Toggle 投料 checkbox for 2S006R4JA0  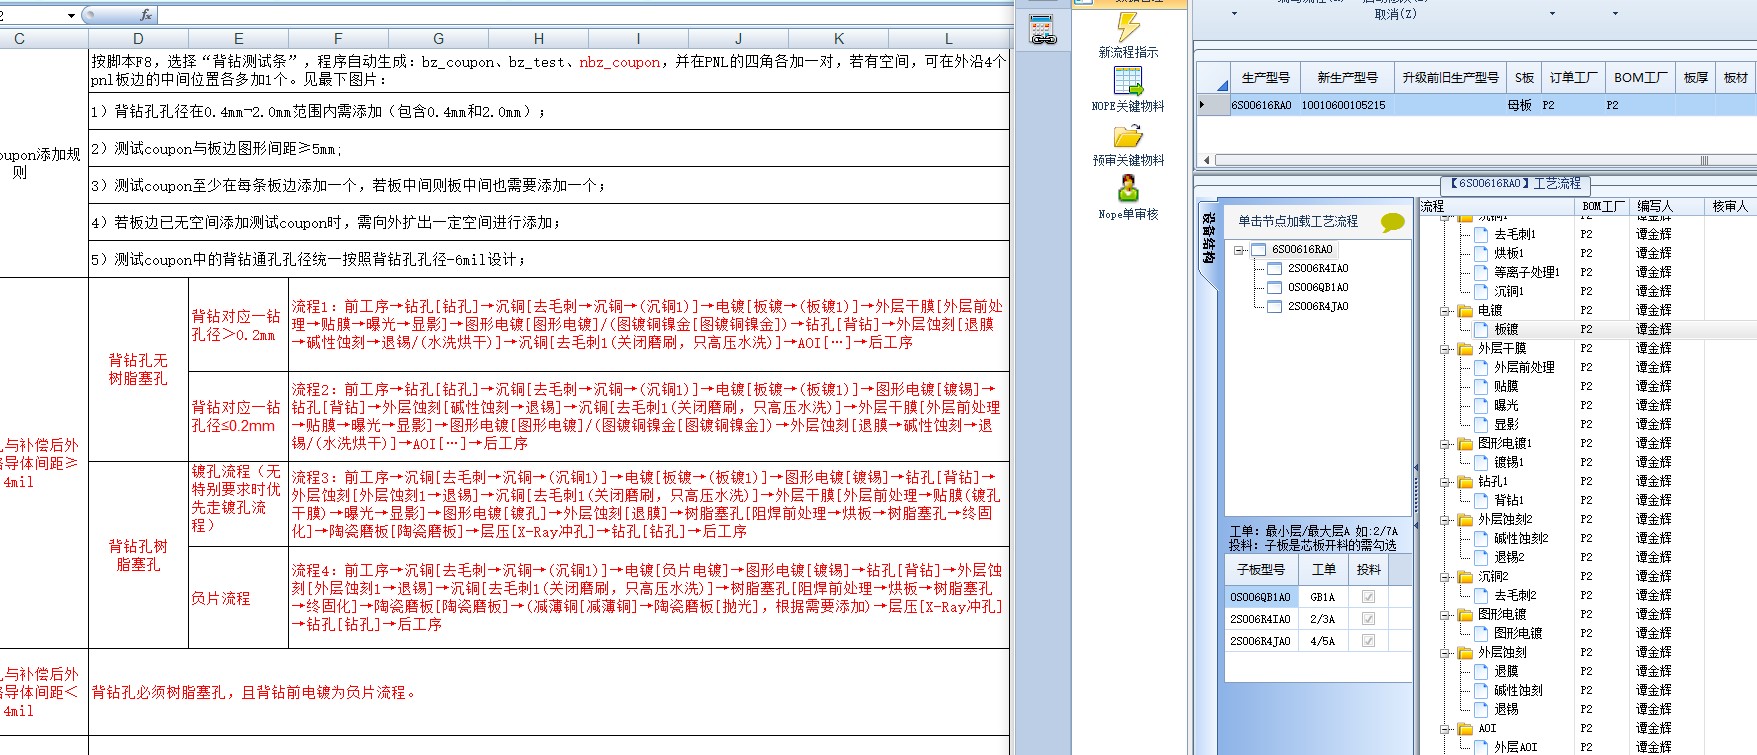coord(1368,641)
